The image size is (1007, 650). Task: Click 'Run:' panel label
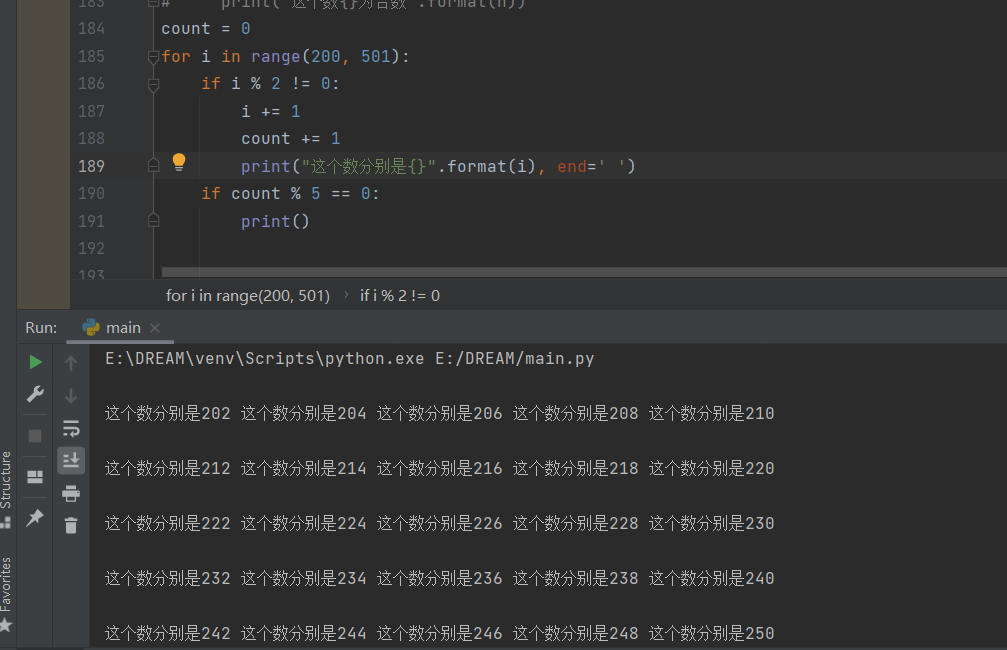41,328
